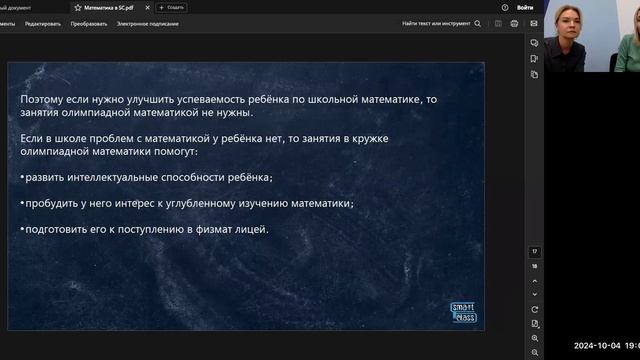Star the Математика в SC.pdf tab
This screenshot has width=640, height=360.
tap(78, 8)
